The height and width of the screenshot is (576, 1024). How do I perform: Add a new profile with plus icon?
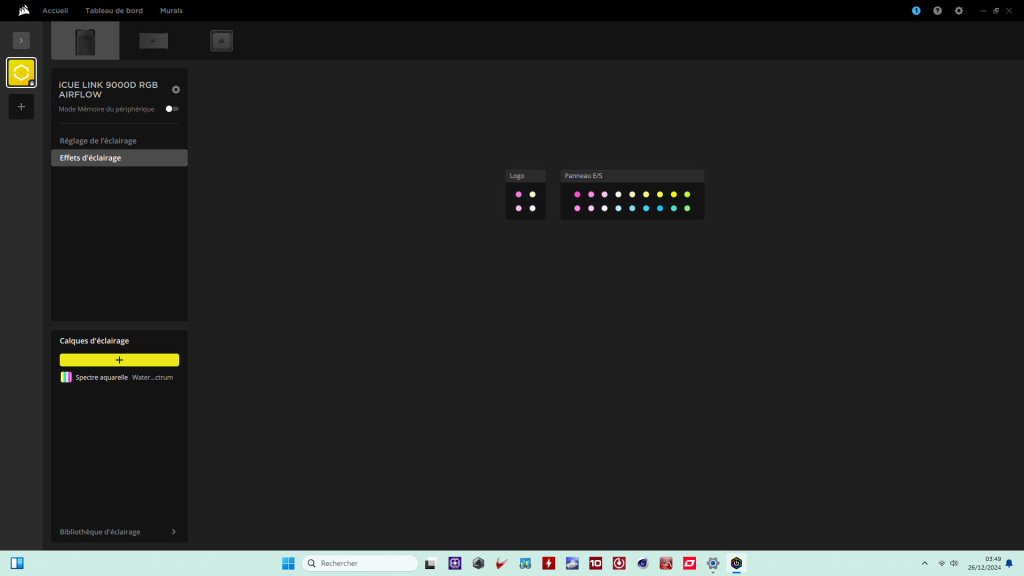click(x=21, y=107)
